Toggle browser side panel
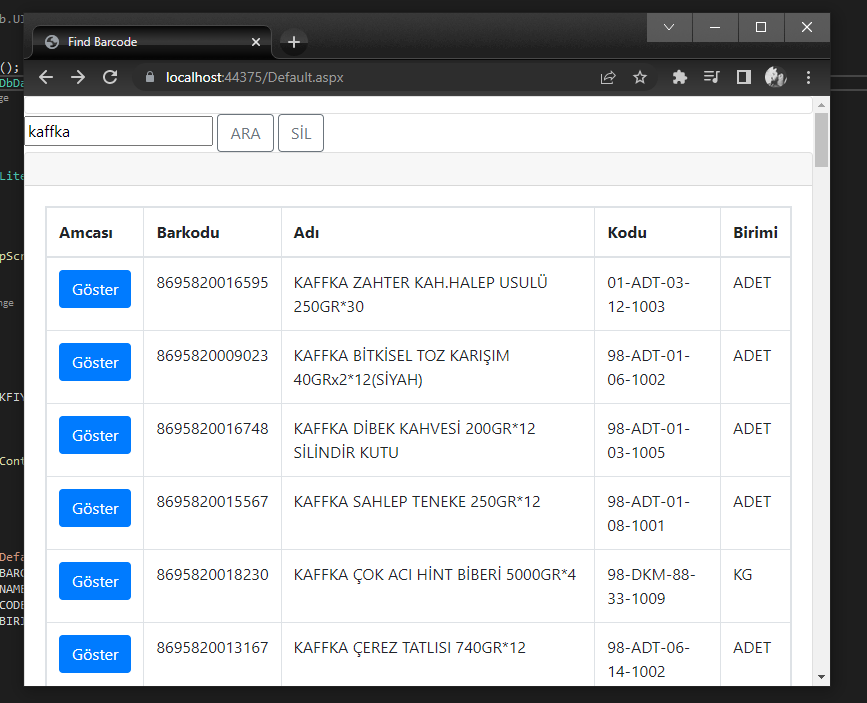Image resolution: width=867 pixels, height=703 pixels. 744,77
